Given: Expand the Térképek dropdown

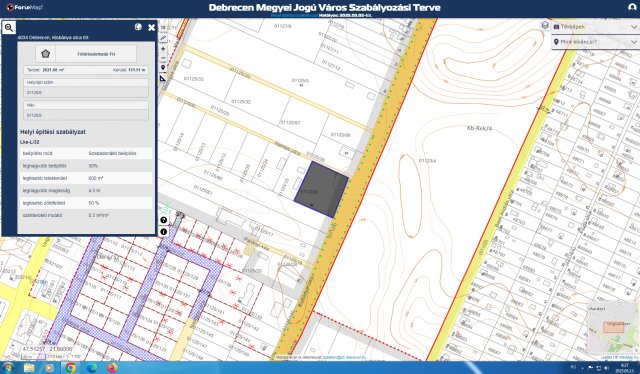Looking at the screenshot, I should pos(596,27).
